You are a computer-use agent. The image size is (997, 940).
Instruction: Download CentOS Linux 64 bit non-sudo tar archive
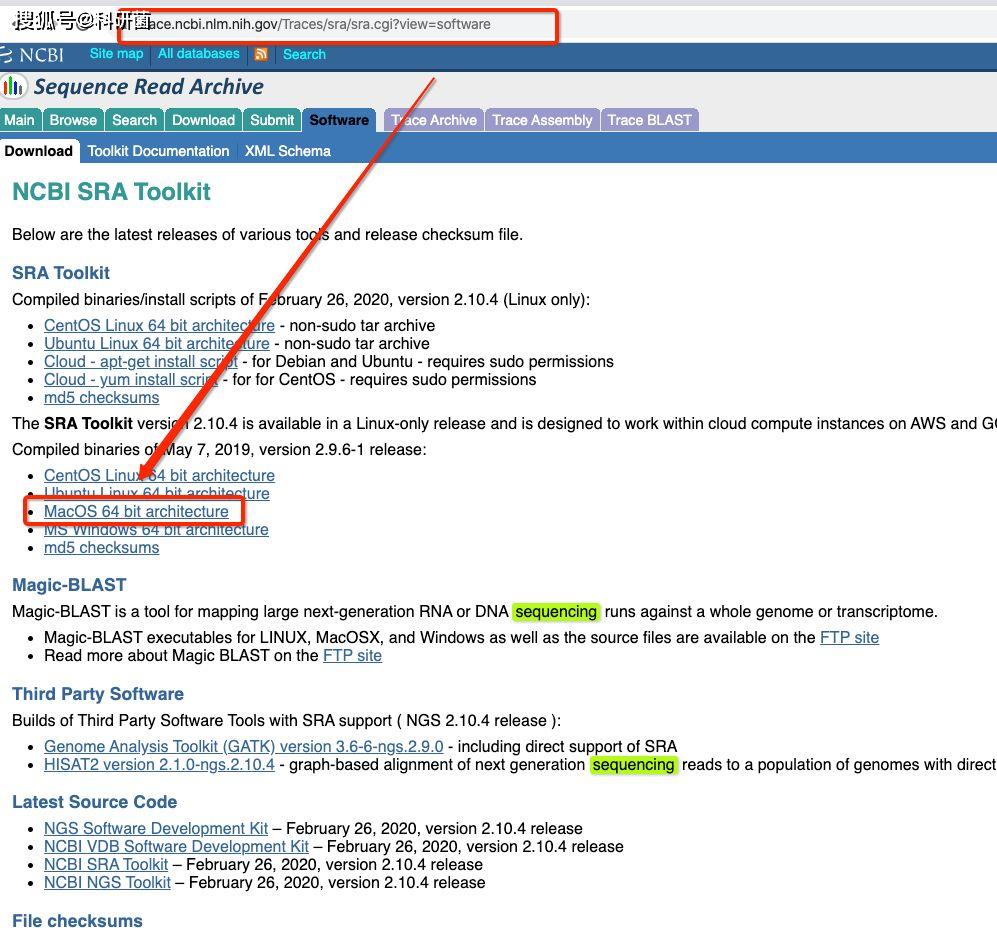pyautogui.click(x=159, y=326)
